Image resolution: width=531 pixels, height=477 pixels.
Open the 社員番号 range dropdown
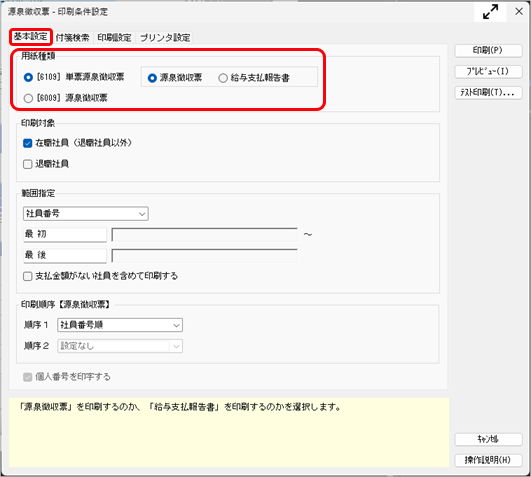pos(86,214)
